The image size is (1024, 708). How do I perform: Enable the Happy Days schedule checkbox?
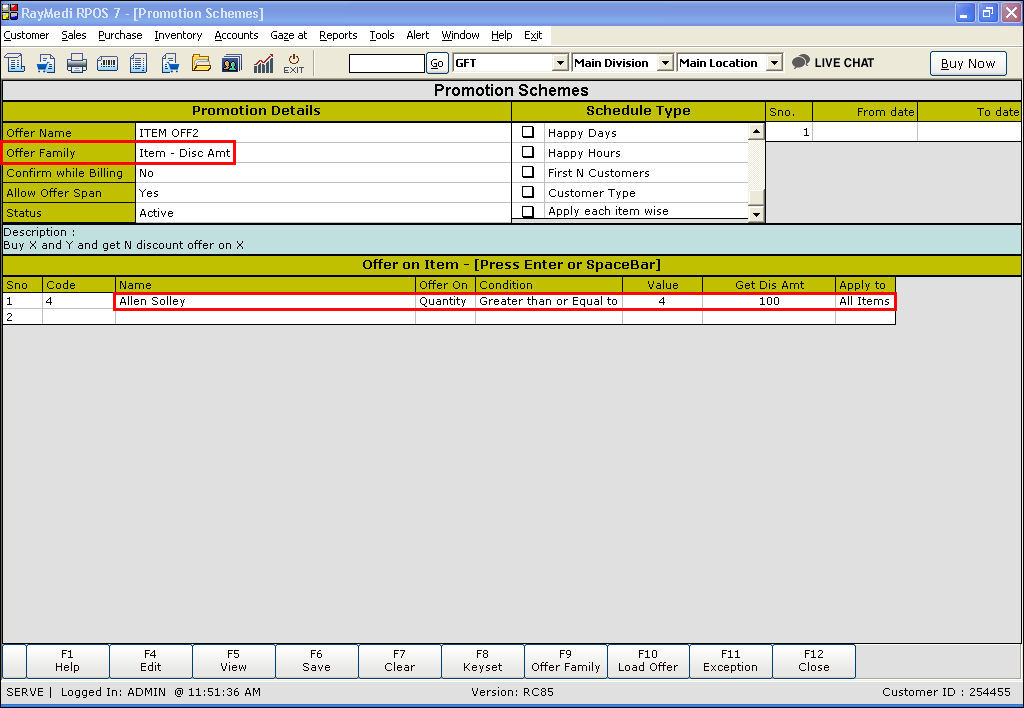point(528,132)
